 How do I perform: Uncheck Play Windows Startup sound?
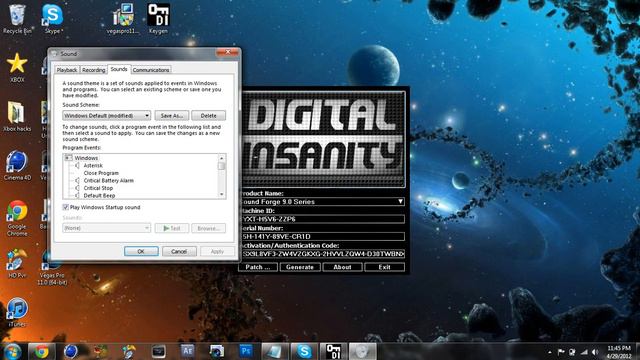click(x=65, y=207)
